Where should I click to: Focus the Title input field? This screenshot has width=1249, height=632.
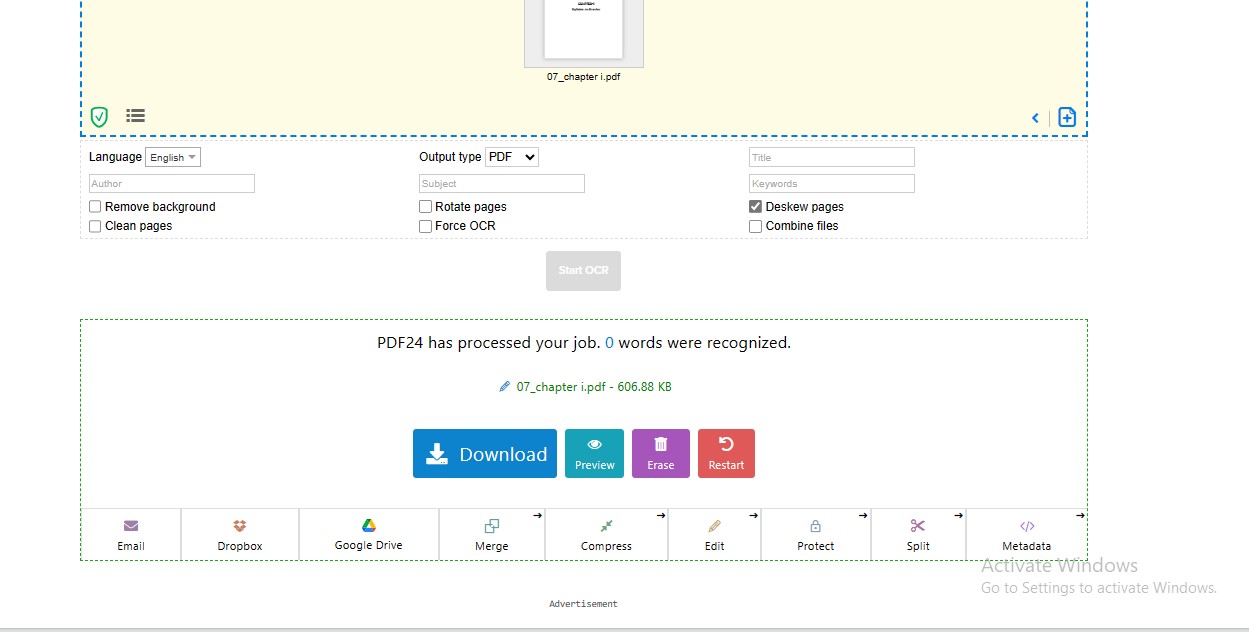[x=832, y=157]
